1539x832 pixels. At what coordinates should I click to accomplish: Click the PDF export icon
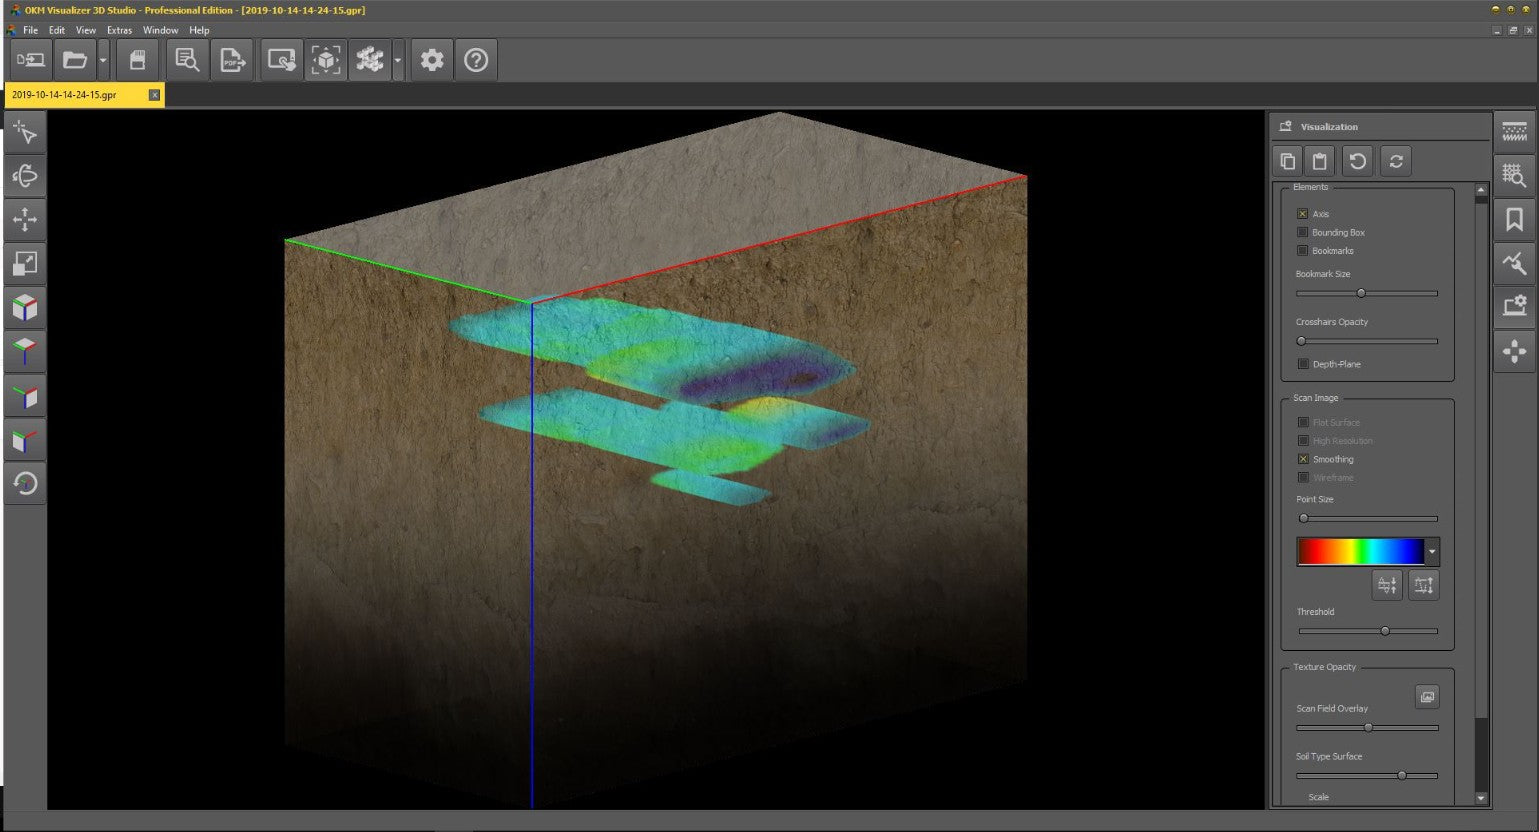(x=232, y=61)
